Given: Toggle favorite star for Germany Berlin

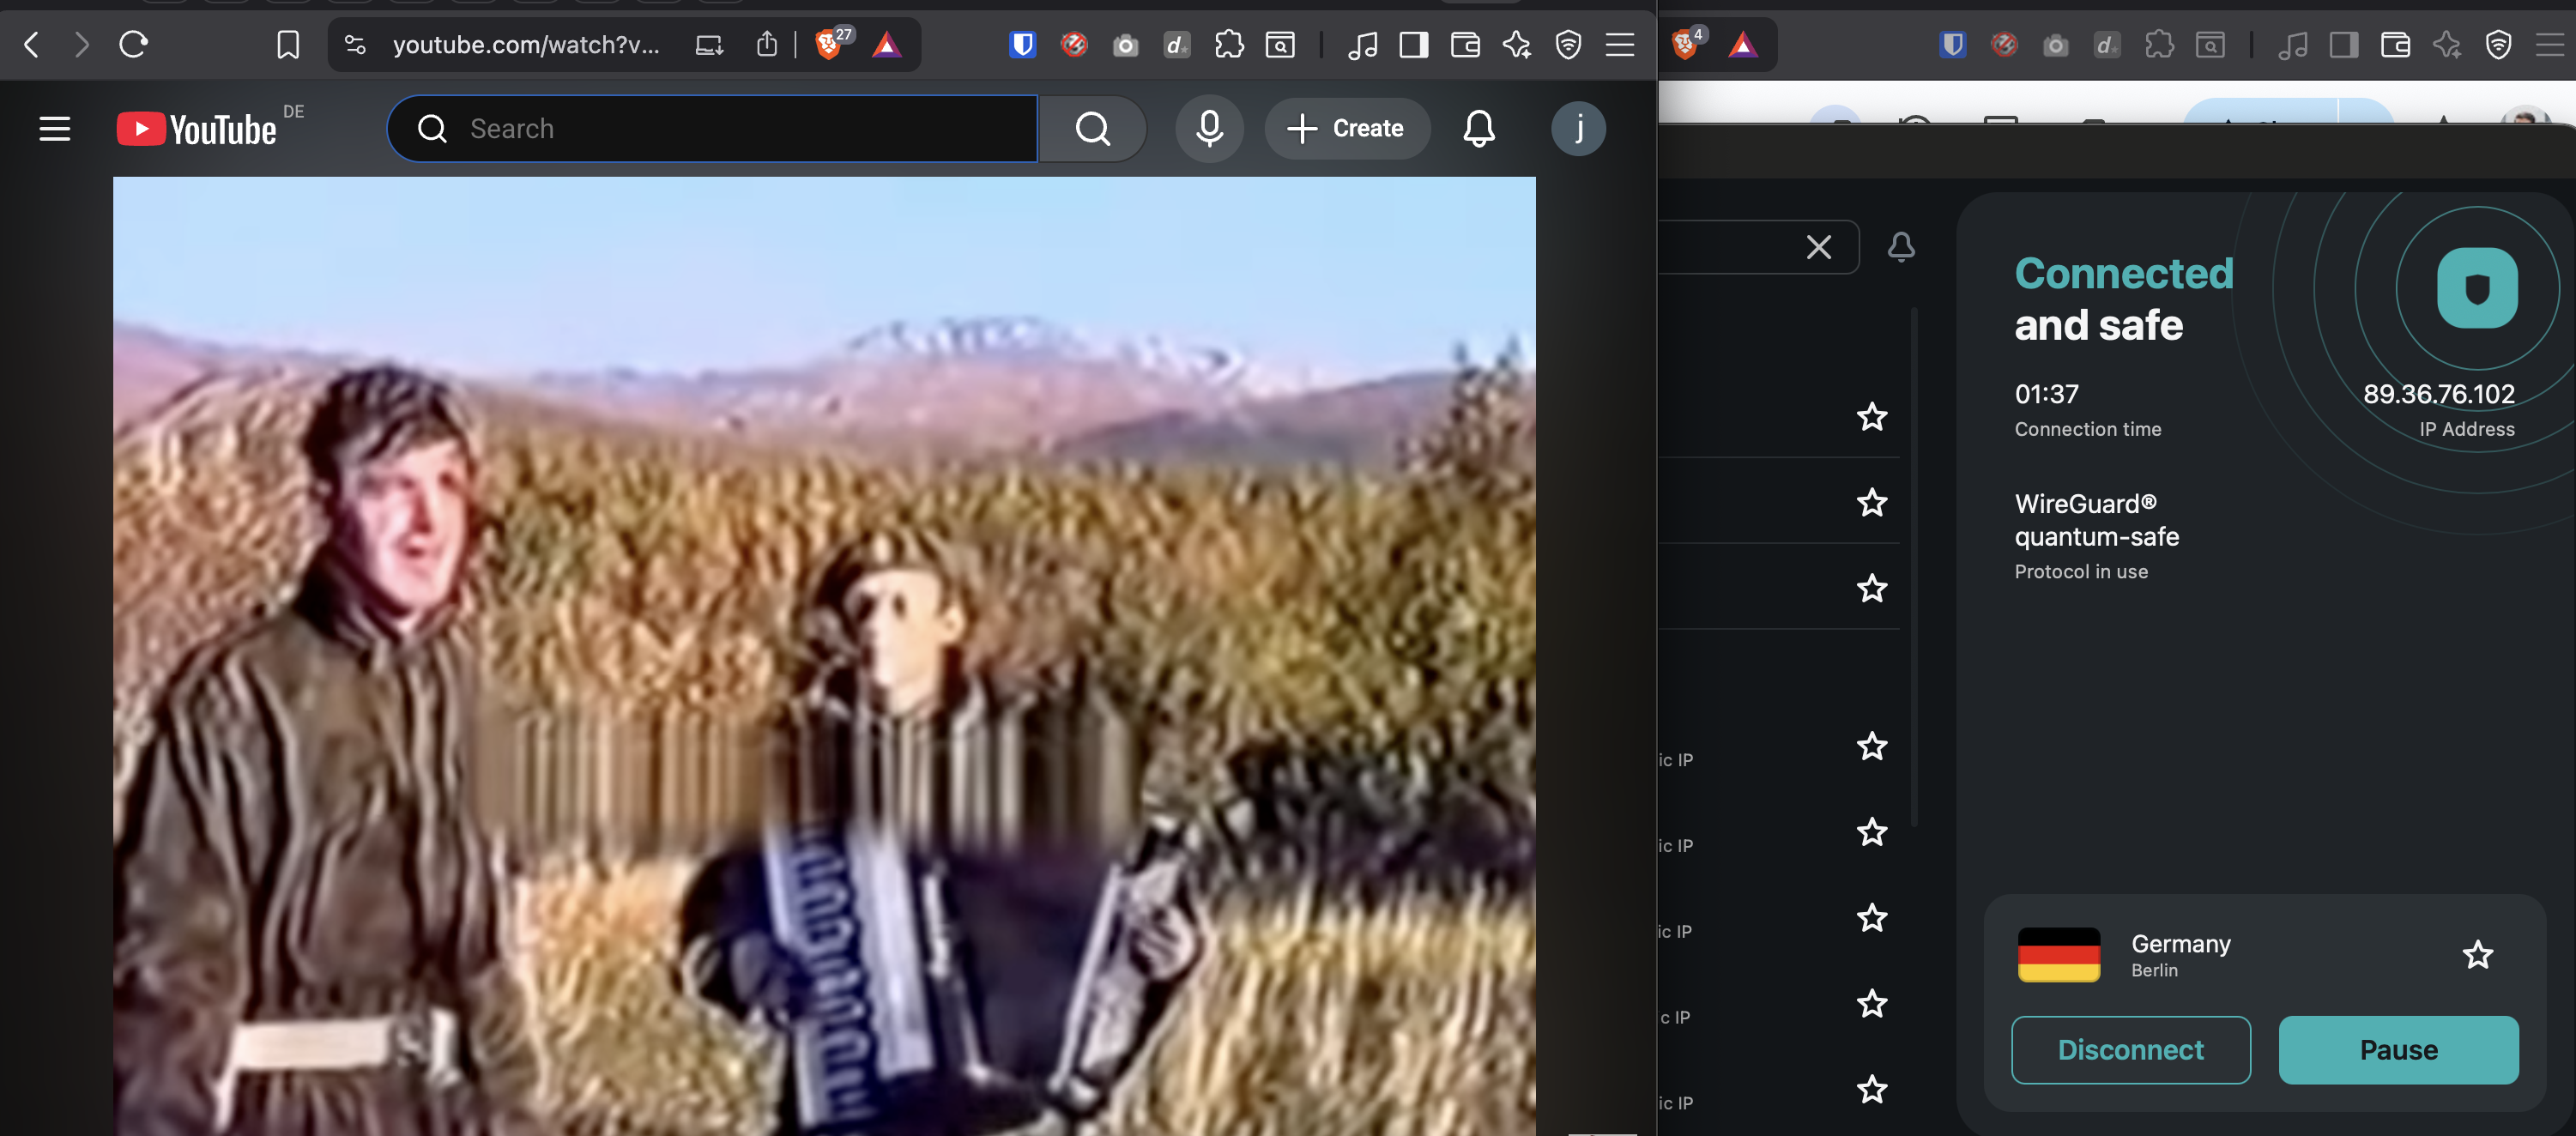Looking at the screenshot, I should tap(2477, 954).
